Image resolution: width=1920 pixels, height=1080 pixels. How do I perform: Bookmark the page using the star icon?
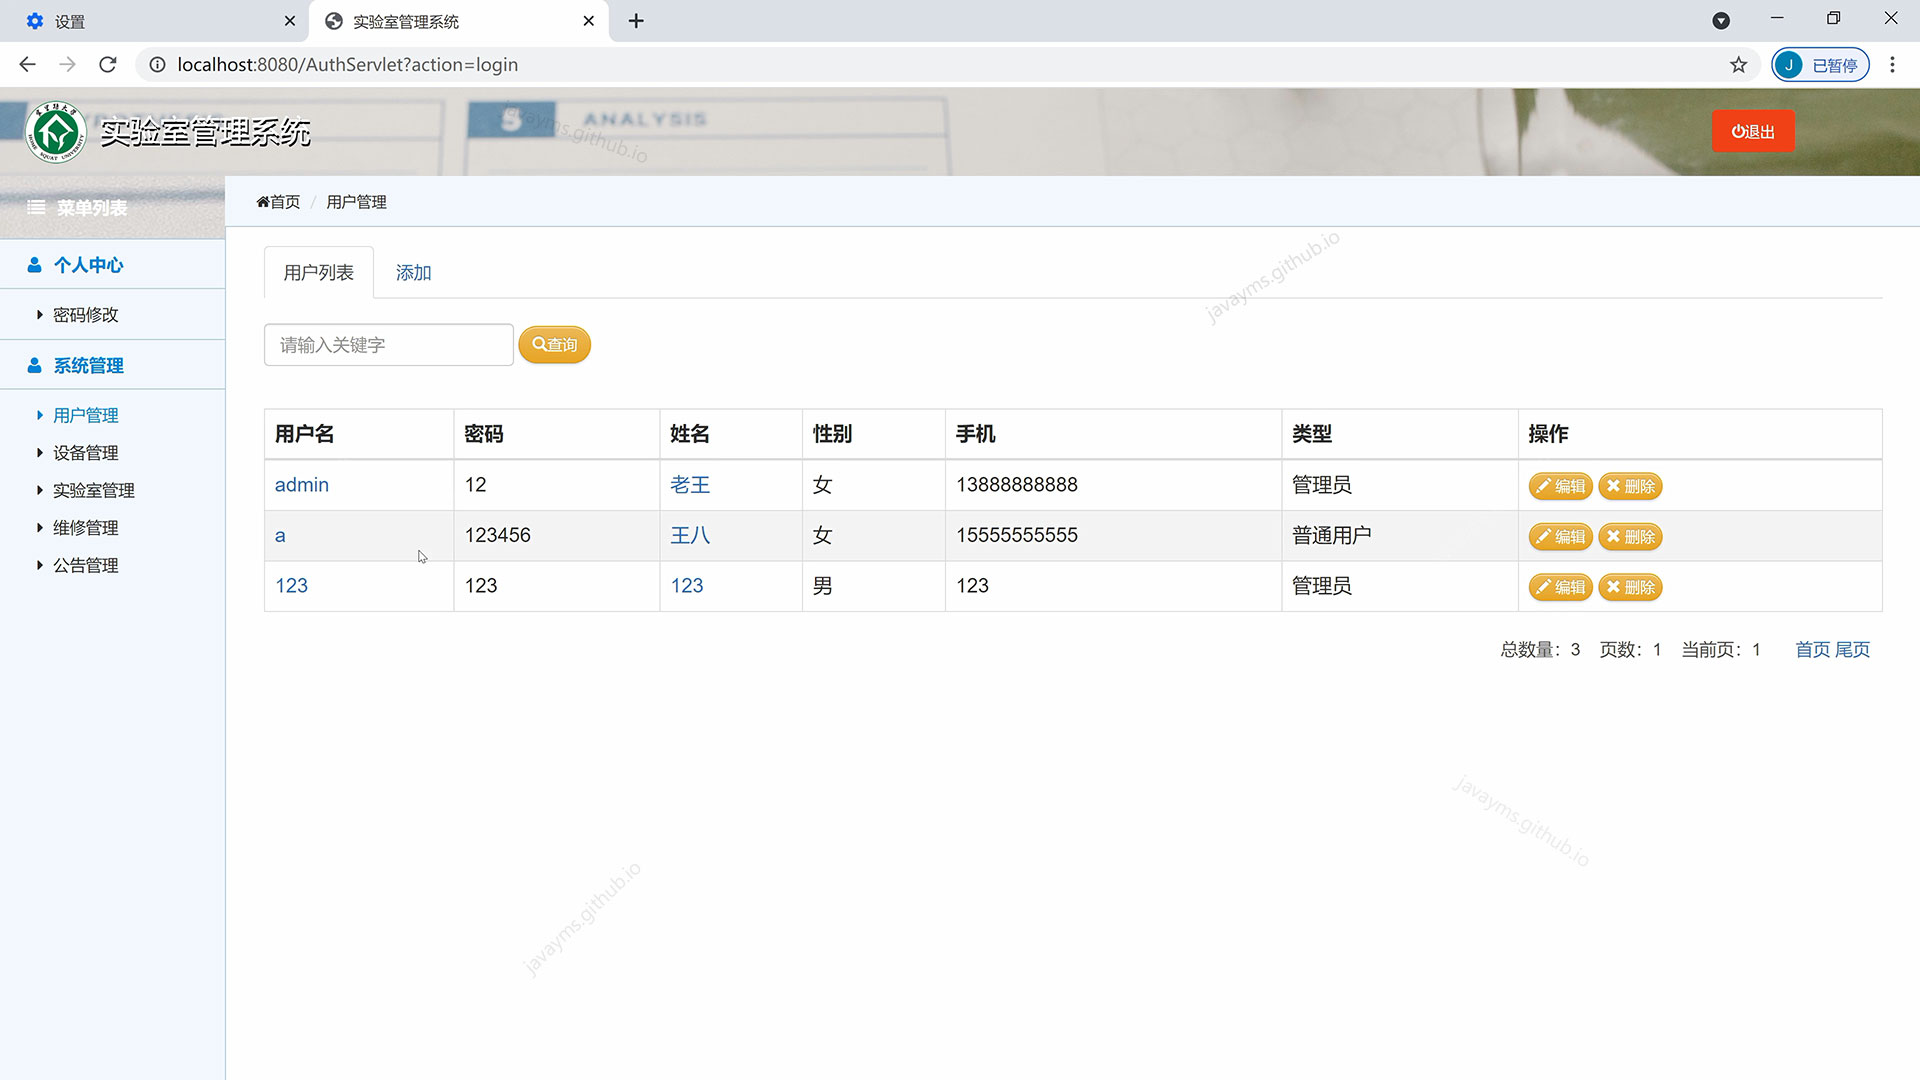(1739, 64)
